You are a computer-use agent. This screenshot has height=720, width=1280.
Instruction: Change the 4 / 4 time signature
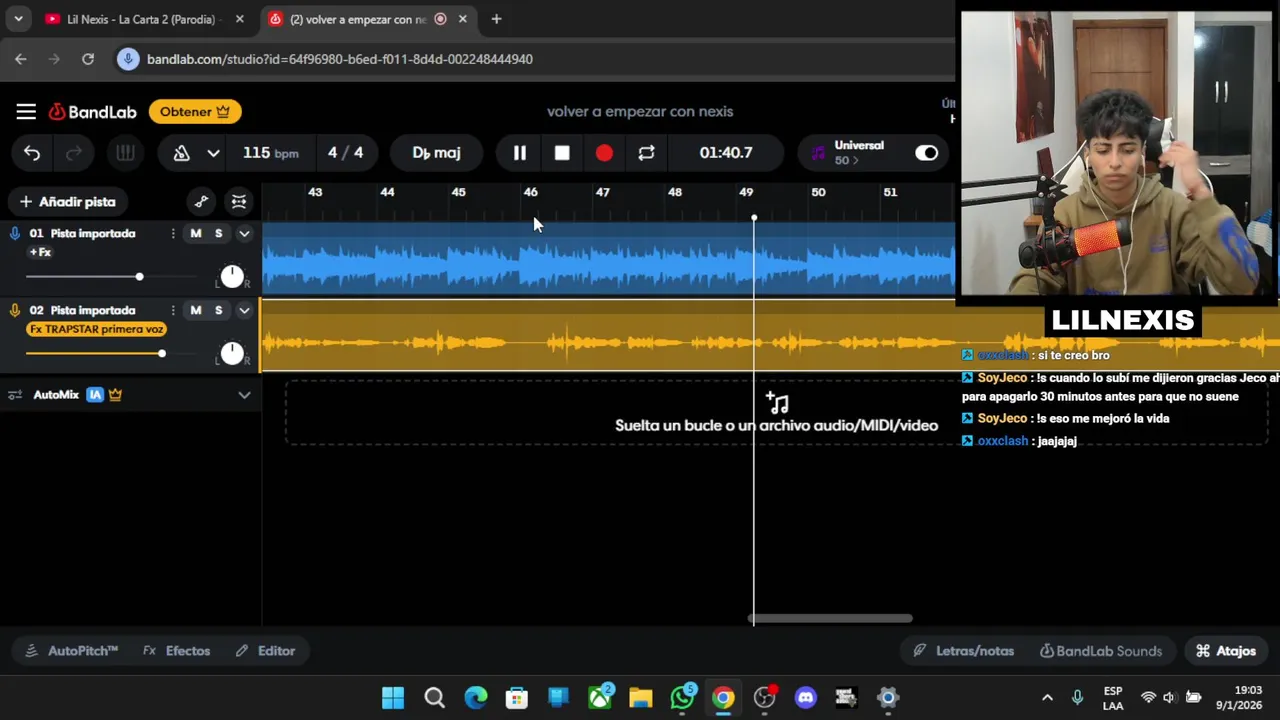345,153
